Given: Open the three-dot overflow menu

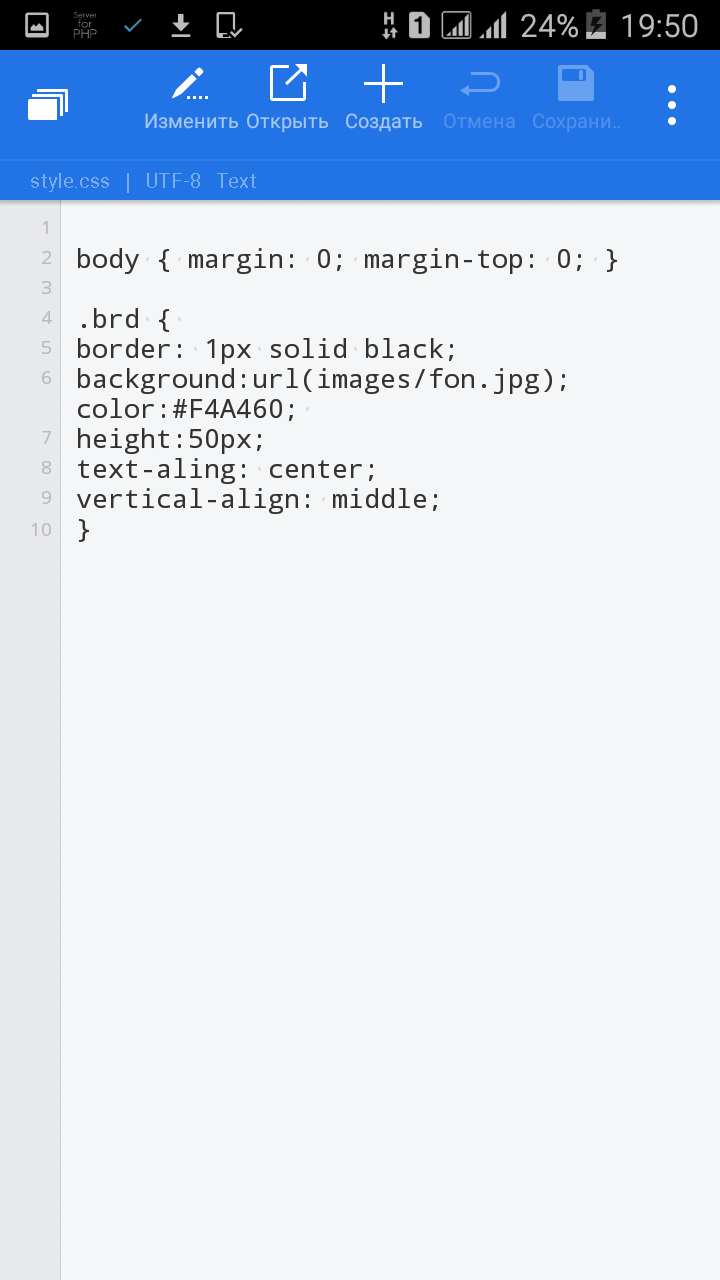Looking at the screenshot, I should (x=672, y=104).
